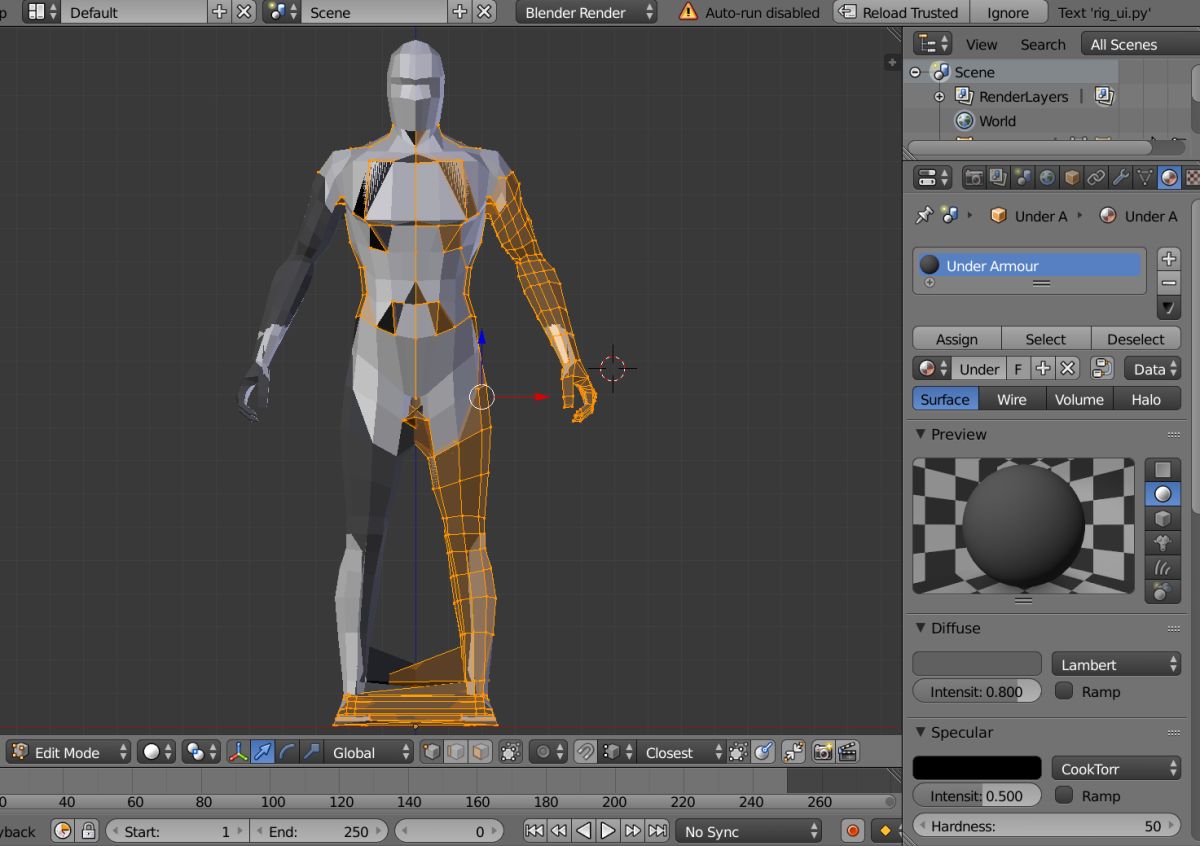The image size is (1200, 846).
Task: Click the black specular color swatch
Action: (976, 768)
